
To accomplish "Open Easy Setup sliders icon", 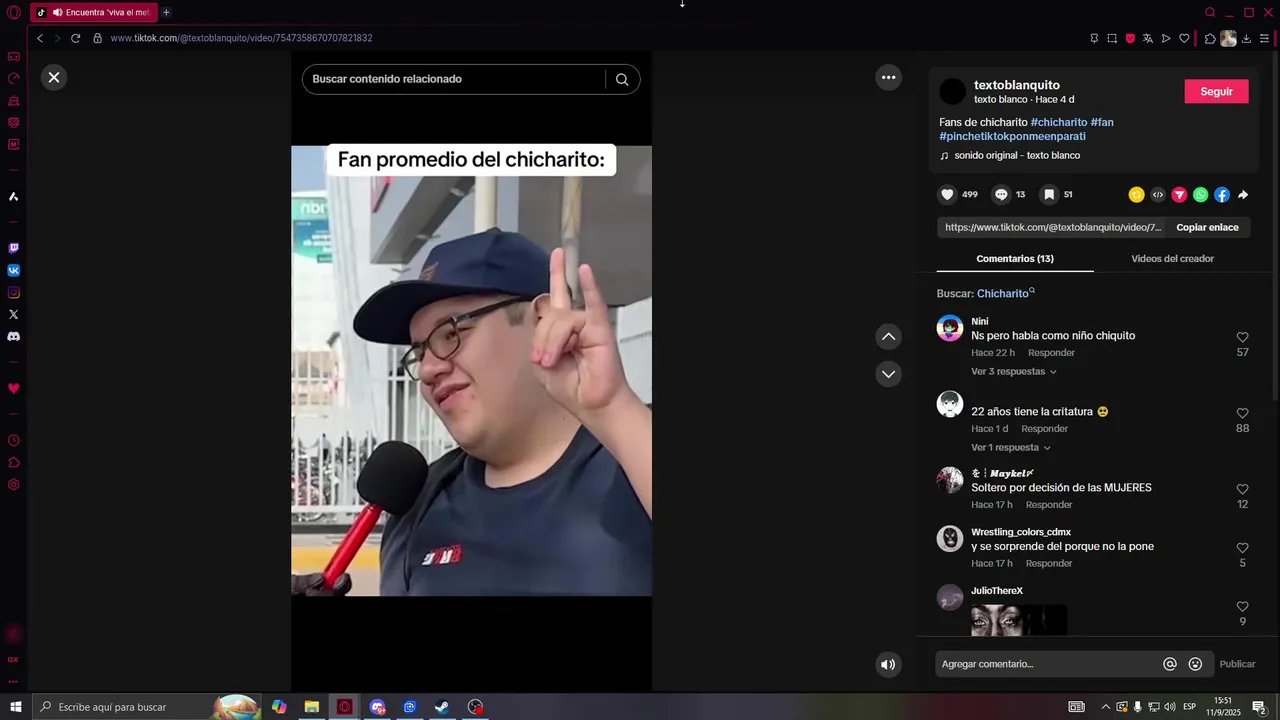I will pyautogui.click(x=1265, y=38).
